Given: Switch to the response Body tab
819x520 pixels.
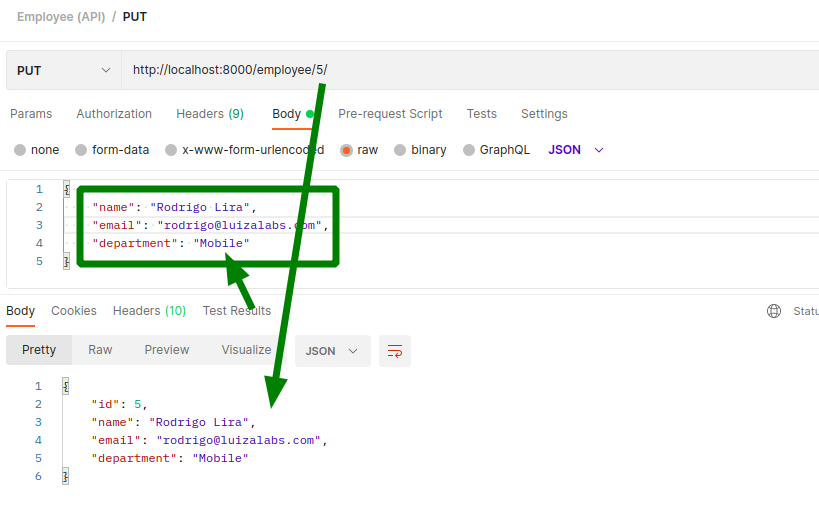Looking at the screenshot, I should point(20,311).
